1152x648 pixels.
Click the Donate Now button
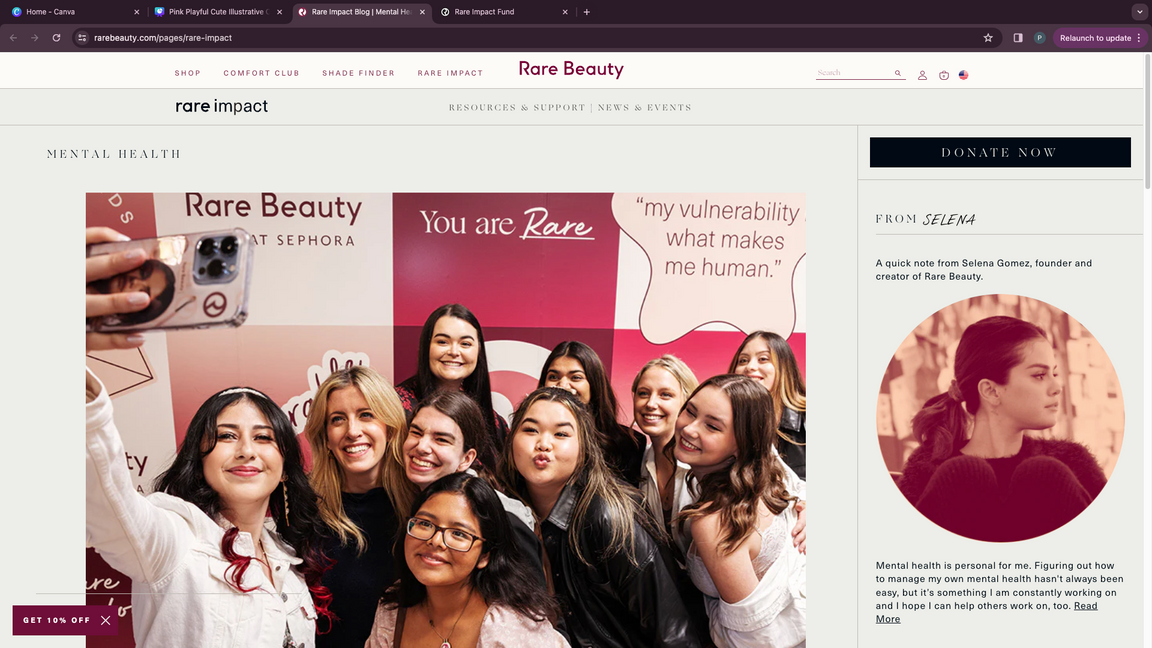tap(1000, 152)
